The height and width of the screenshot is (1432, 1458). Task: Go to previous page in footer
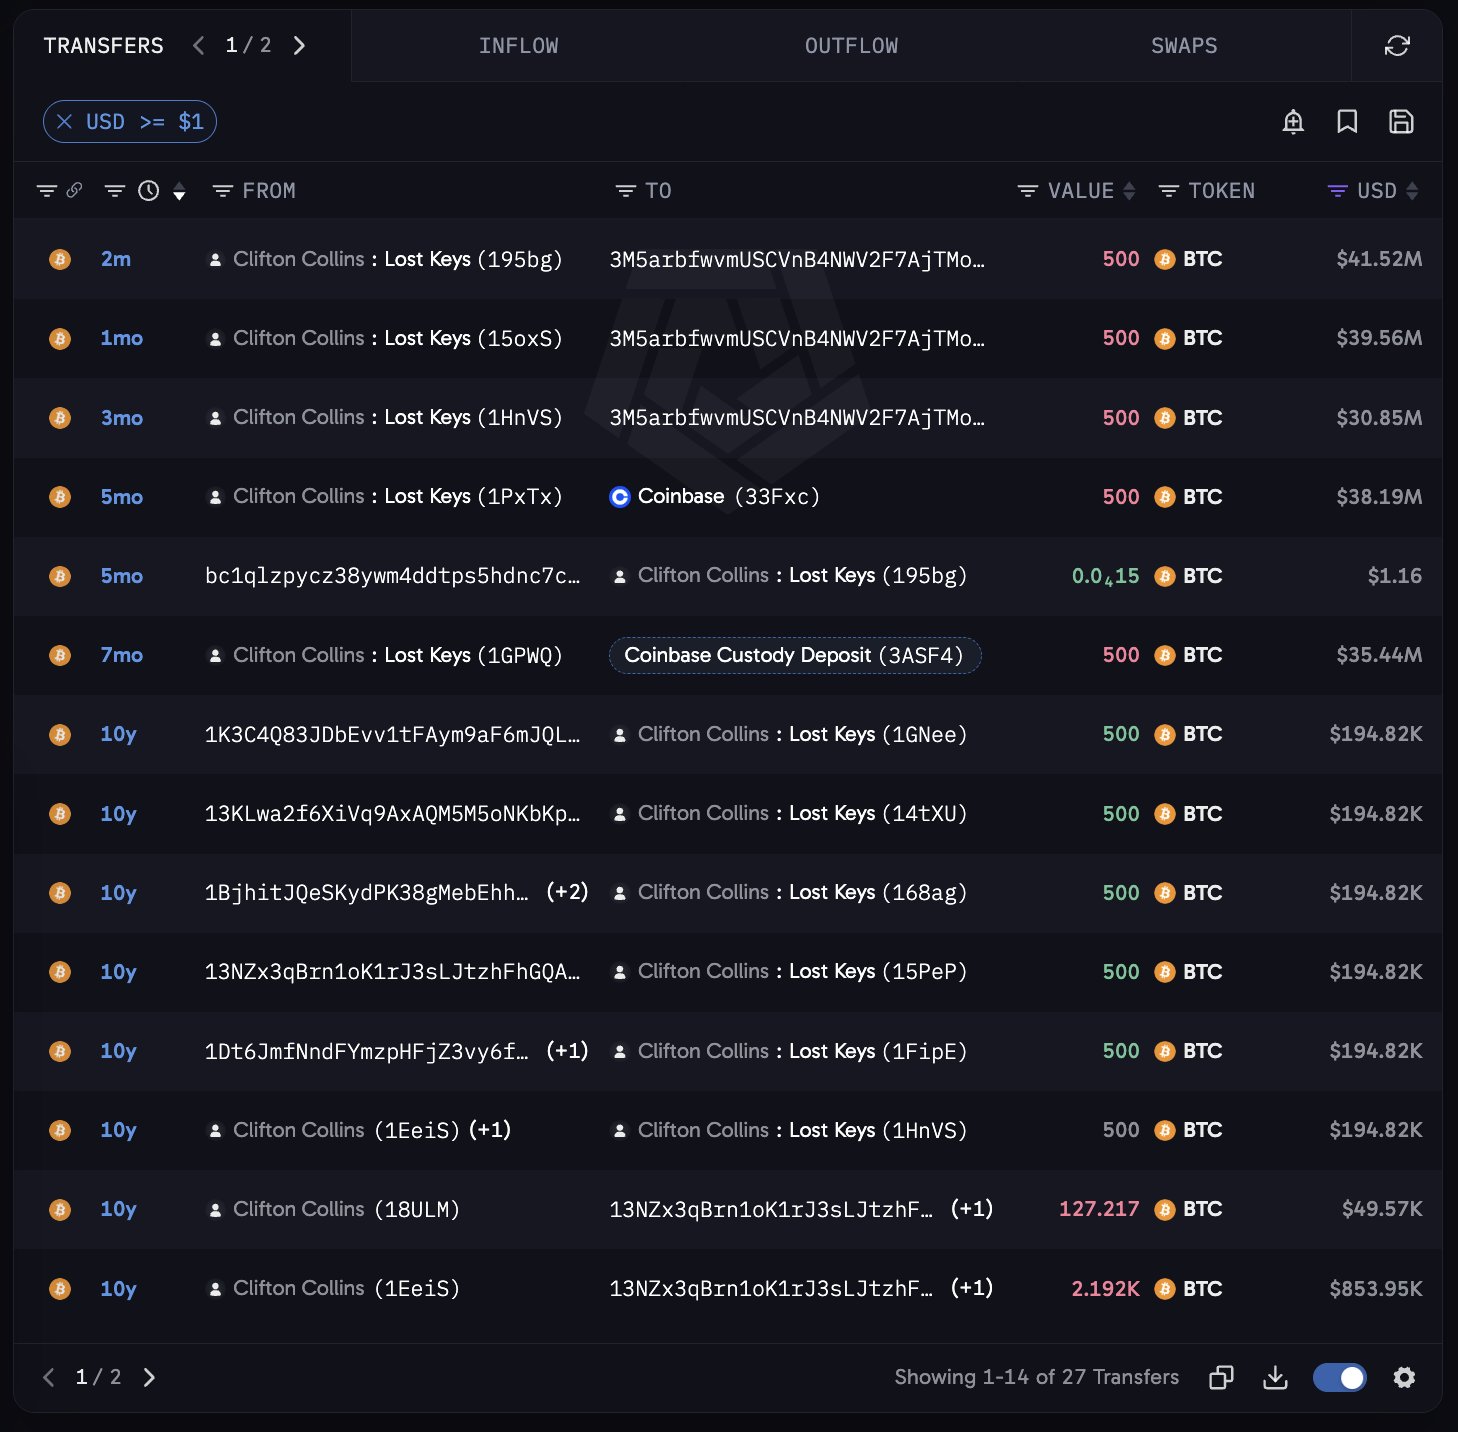[x=49, y=1378]
